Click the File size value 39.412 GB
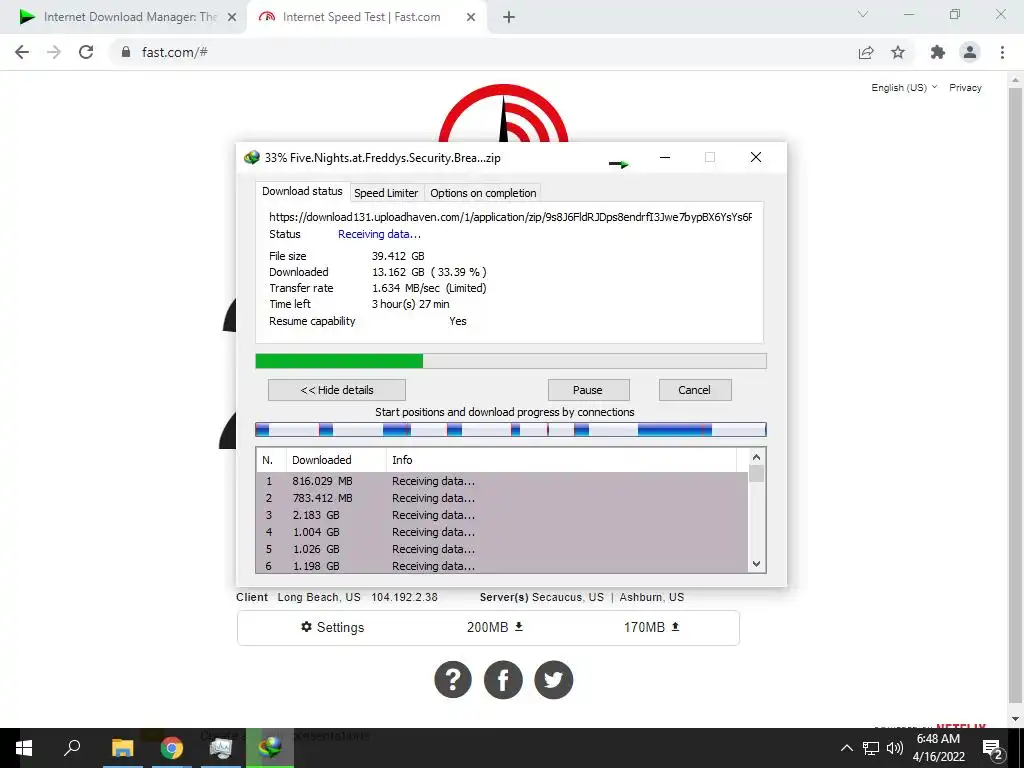Screen dimensions: 1024x768 tap(398, 256)
